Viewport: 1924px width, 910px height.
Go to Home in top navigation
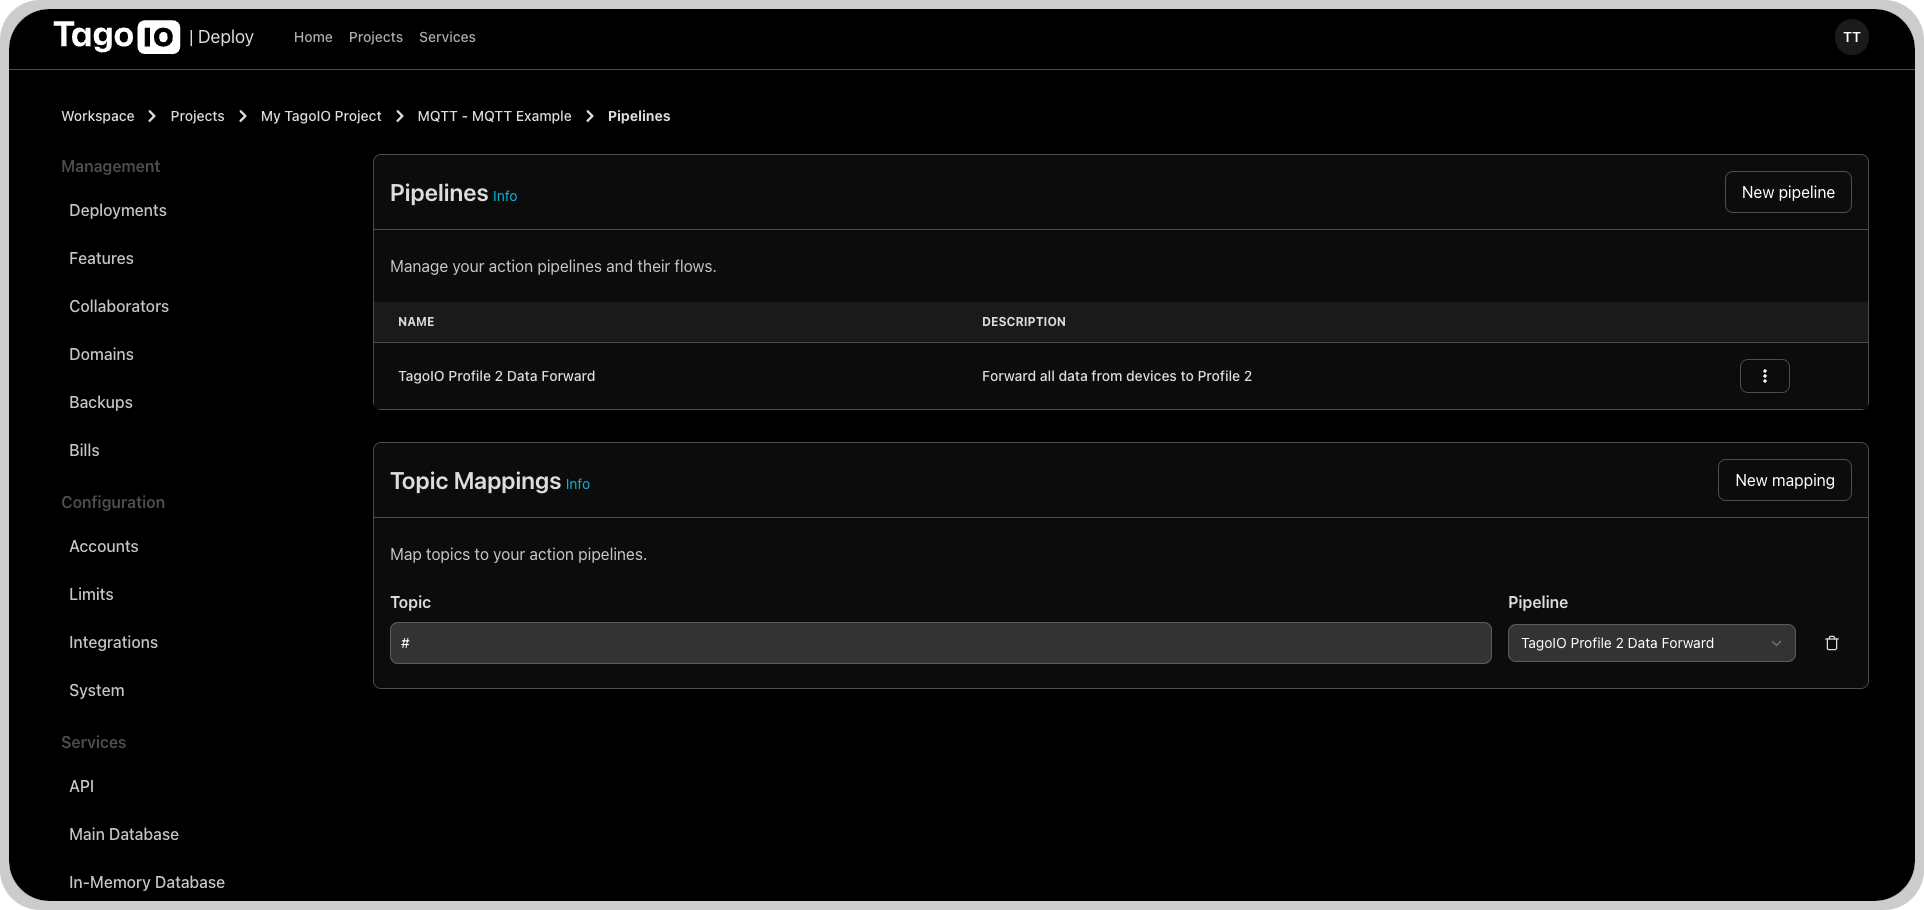313,37
